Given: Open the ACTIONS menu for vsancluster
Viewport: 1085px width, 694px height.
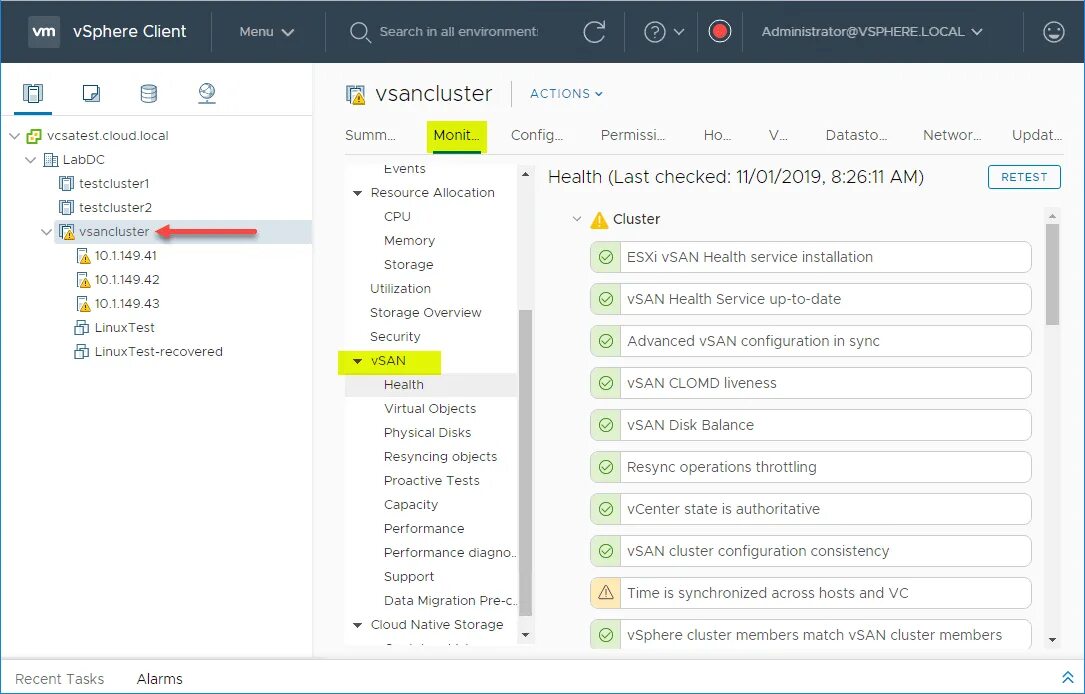Looking at the screenshot, I should 565,93.
